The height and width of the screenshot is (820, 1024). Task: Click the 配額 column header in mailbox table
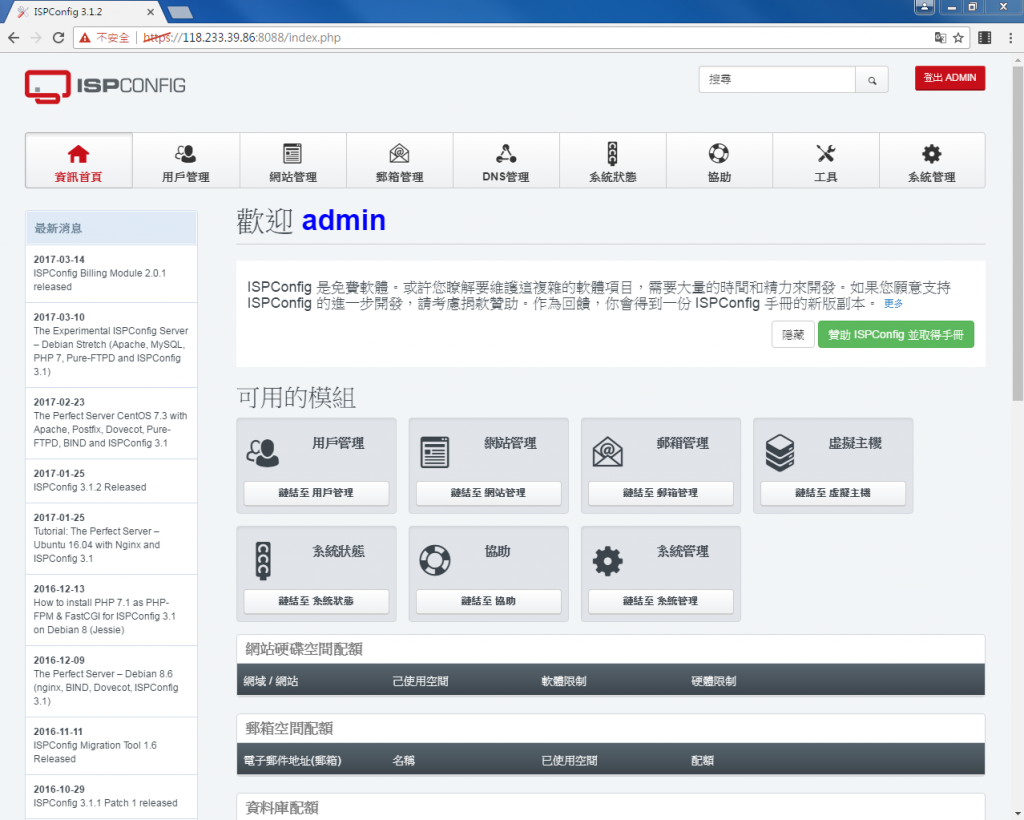[702, 761]
